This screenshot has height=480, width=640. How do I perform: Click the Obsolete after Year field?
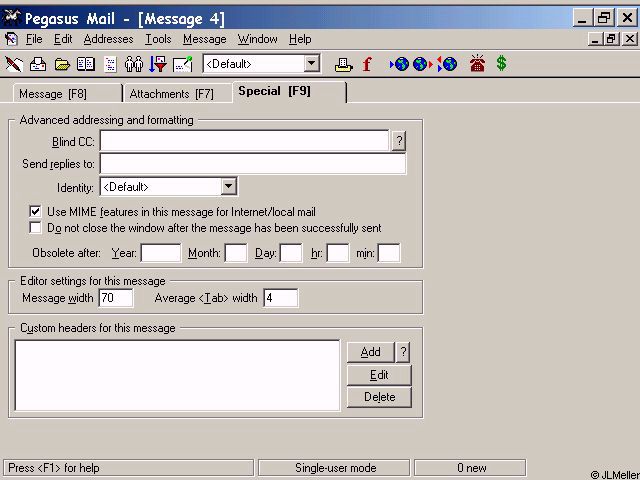click(161, 253)
